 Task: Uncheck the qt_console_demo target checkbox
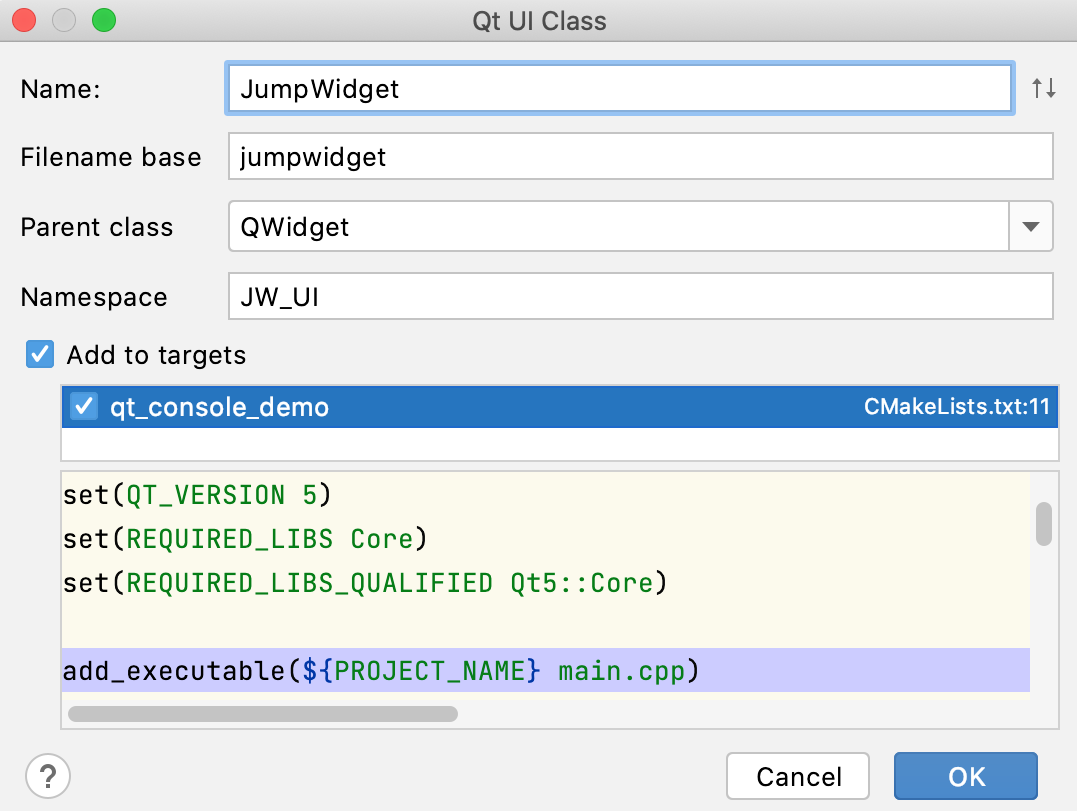(84, 407)
